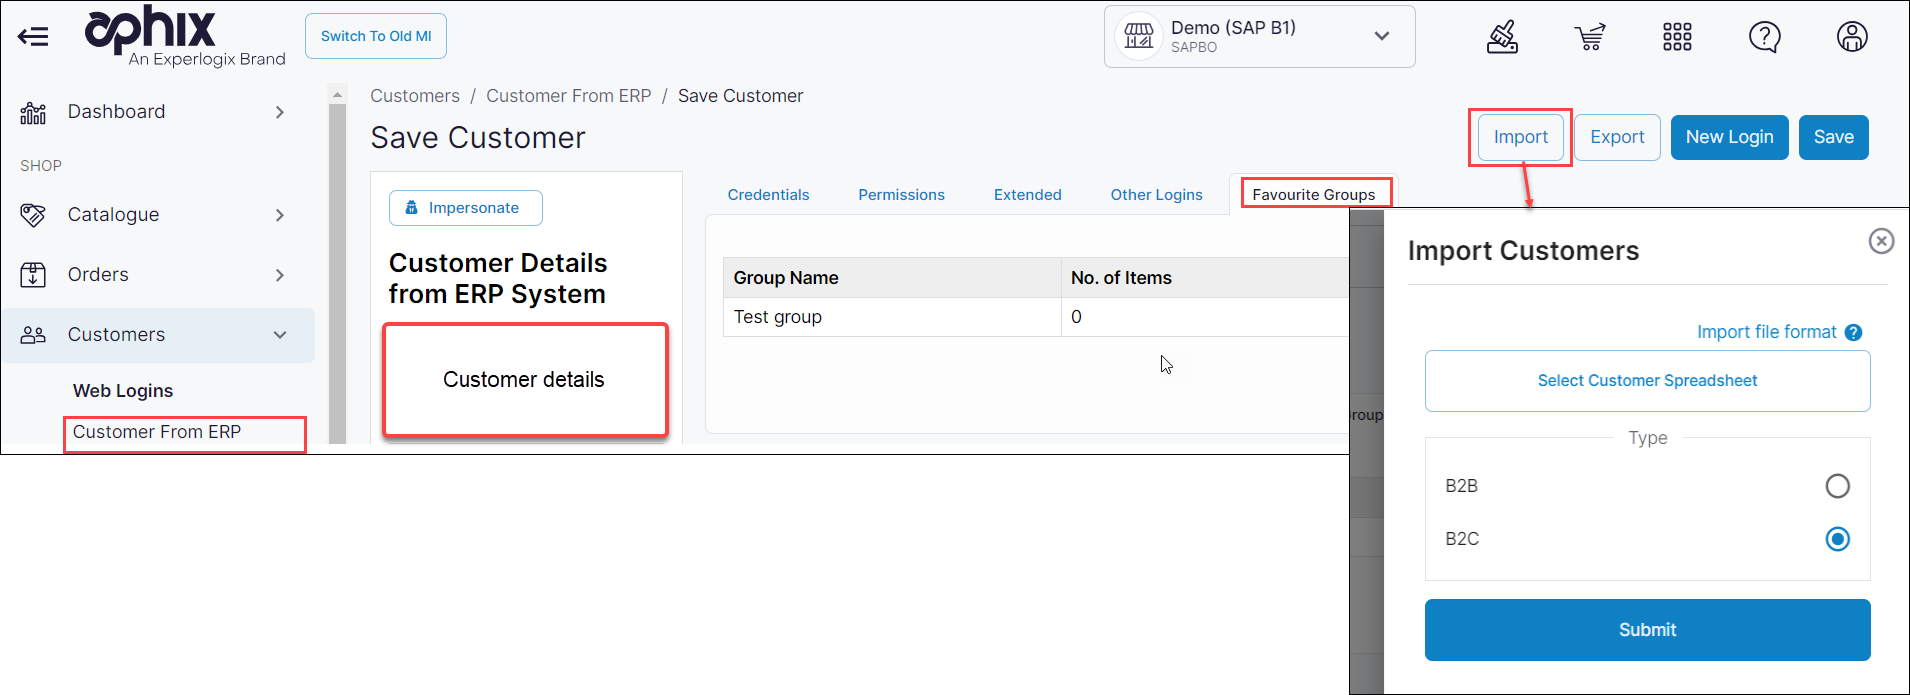Open the user profile icon
Viewport: 1910px width, 695px height.
1852,37
